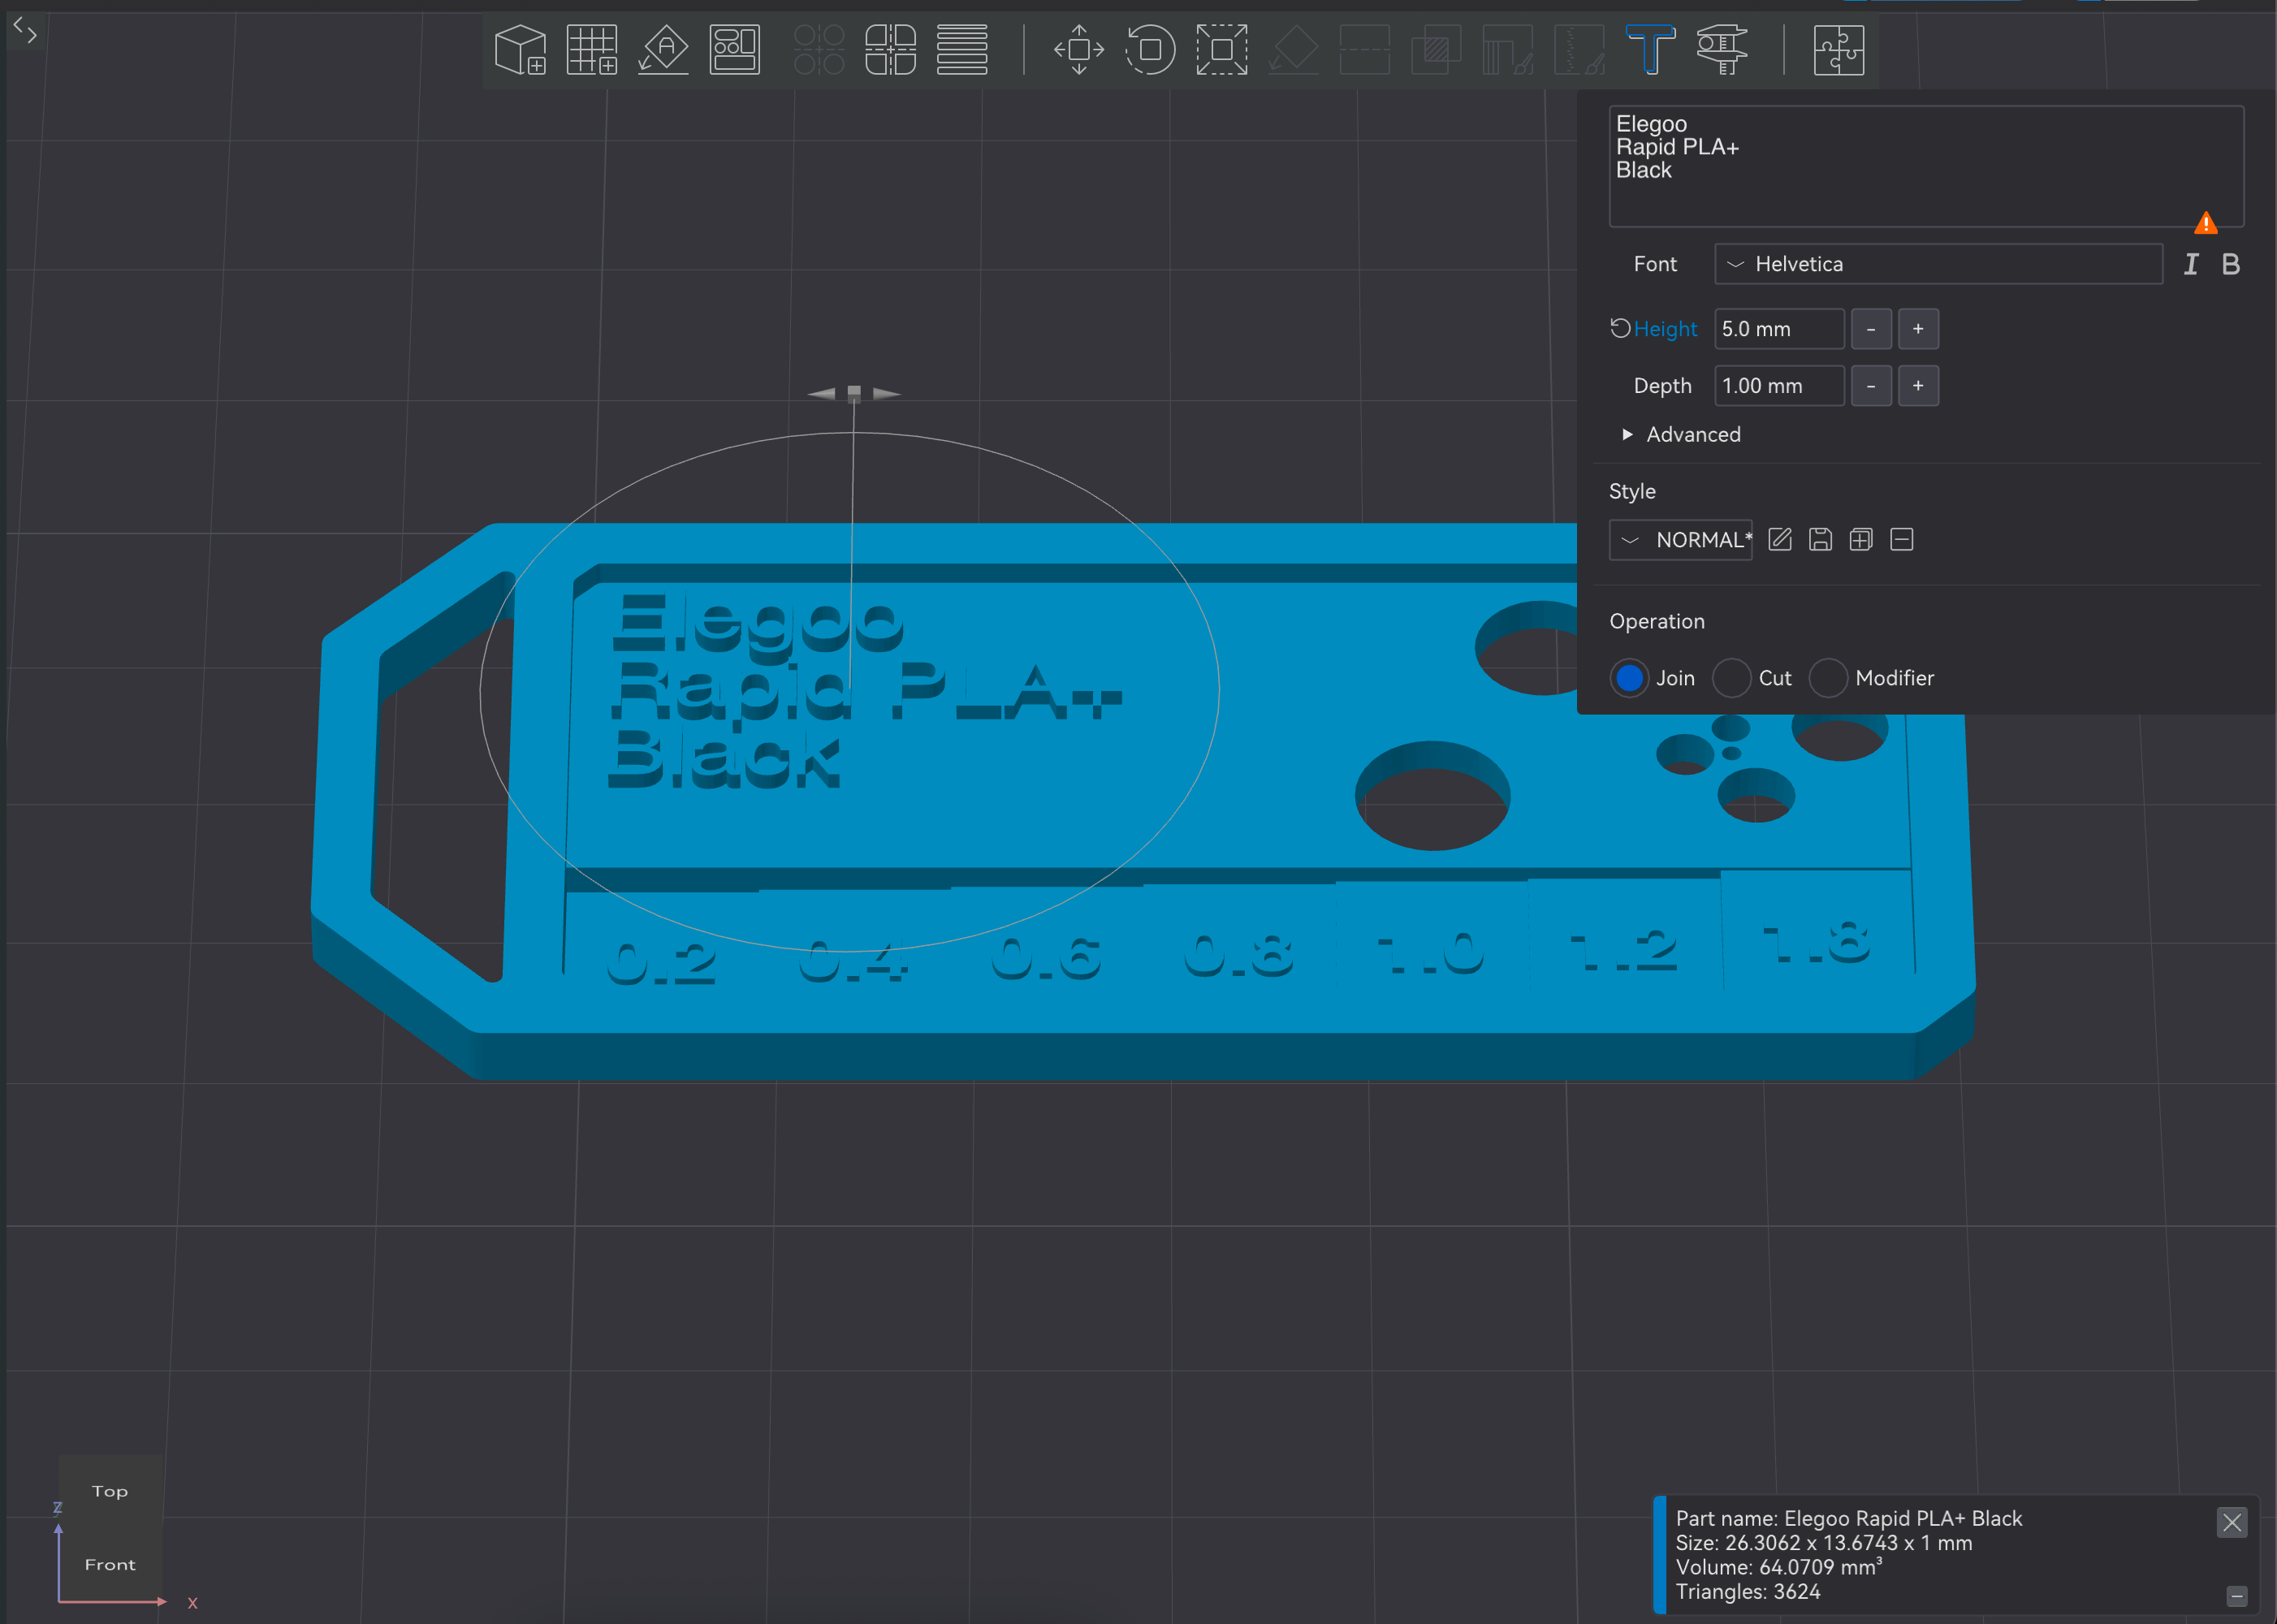The height and width of the screenshot is (1624, 2277).
Task: Click the add new style icon
Action: tap(1861, 540)
